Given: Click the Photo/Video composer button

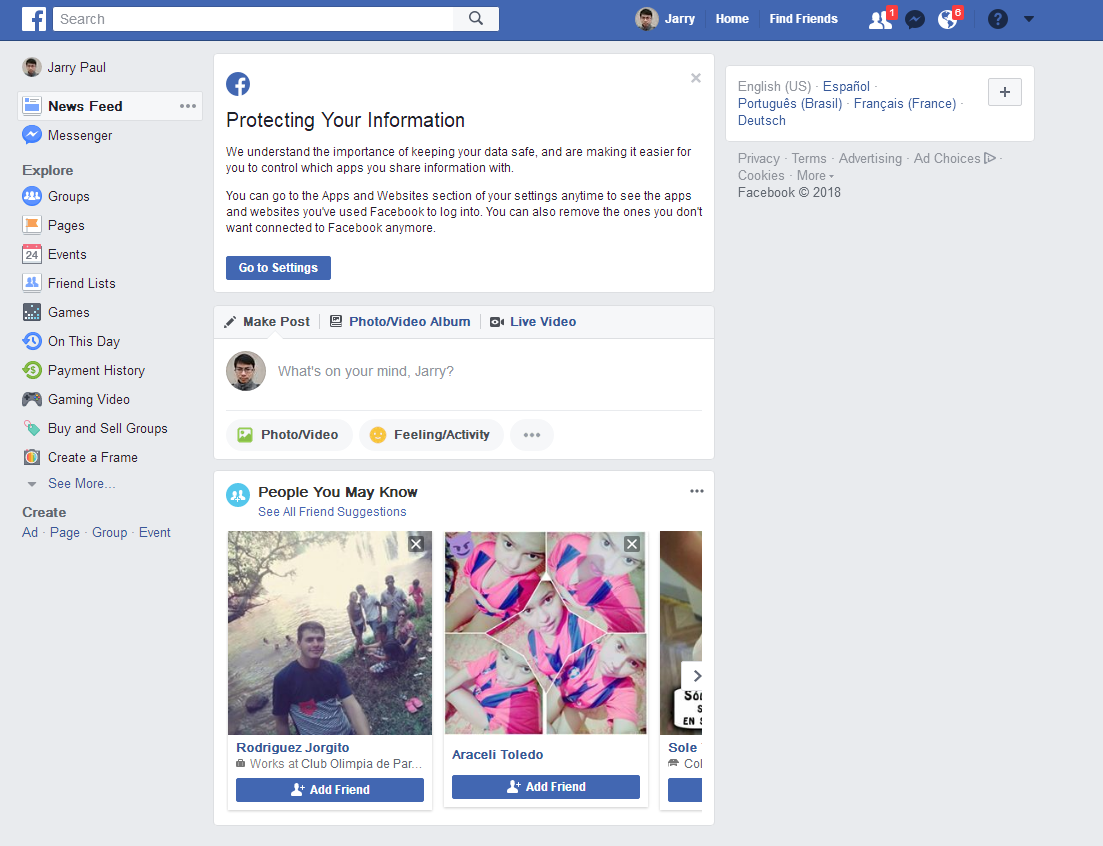Looking at the screenshot, I should [288, 435].
